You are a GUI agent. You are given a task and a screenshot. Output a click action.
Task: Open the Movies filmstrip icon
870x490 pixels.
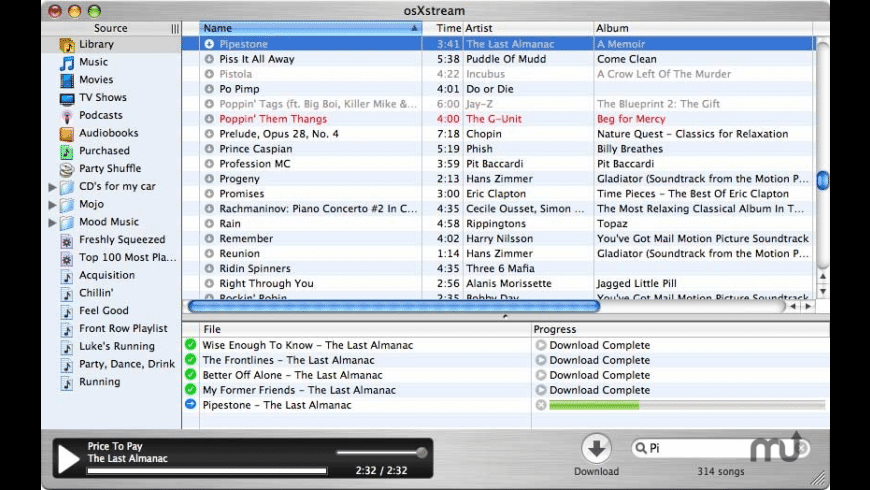(67, 80)
